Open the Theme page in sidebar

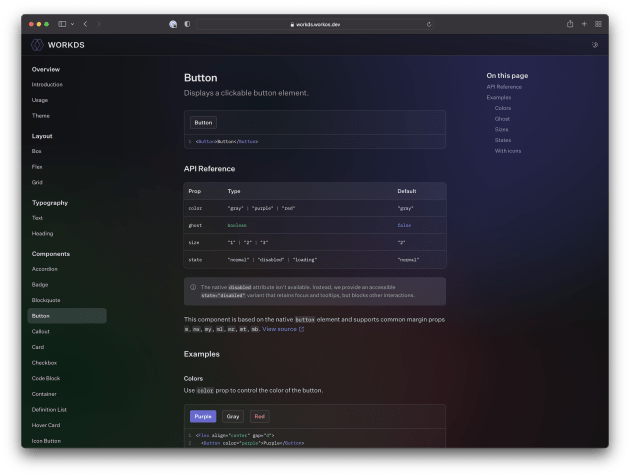(x=41, y=116)
